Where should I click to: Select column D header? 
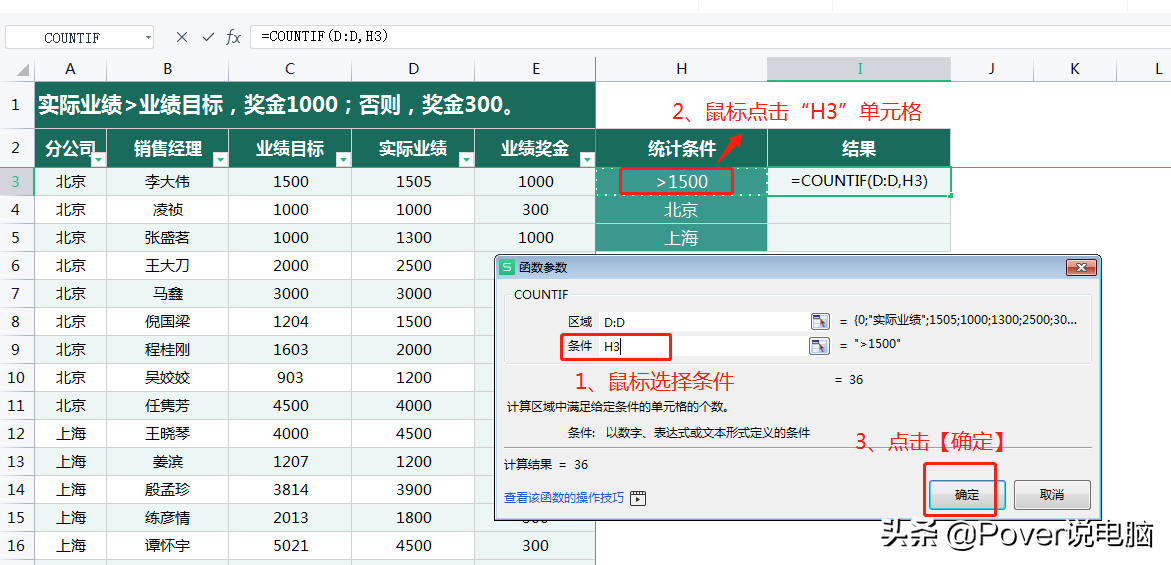tap(413, 69)
